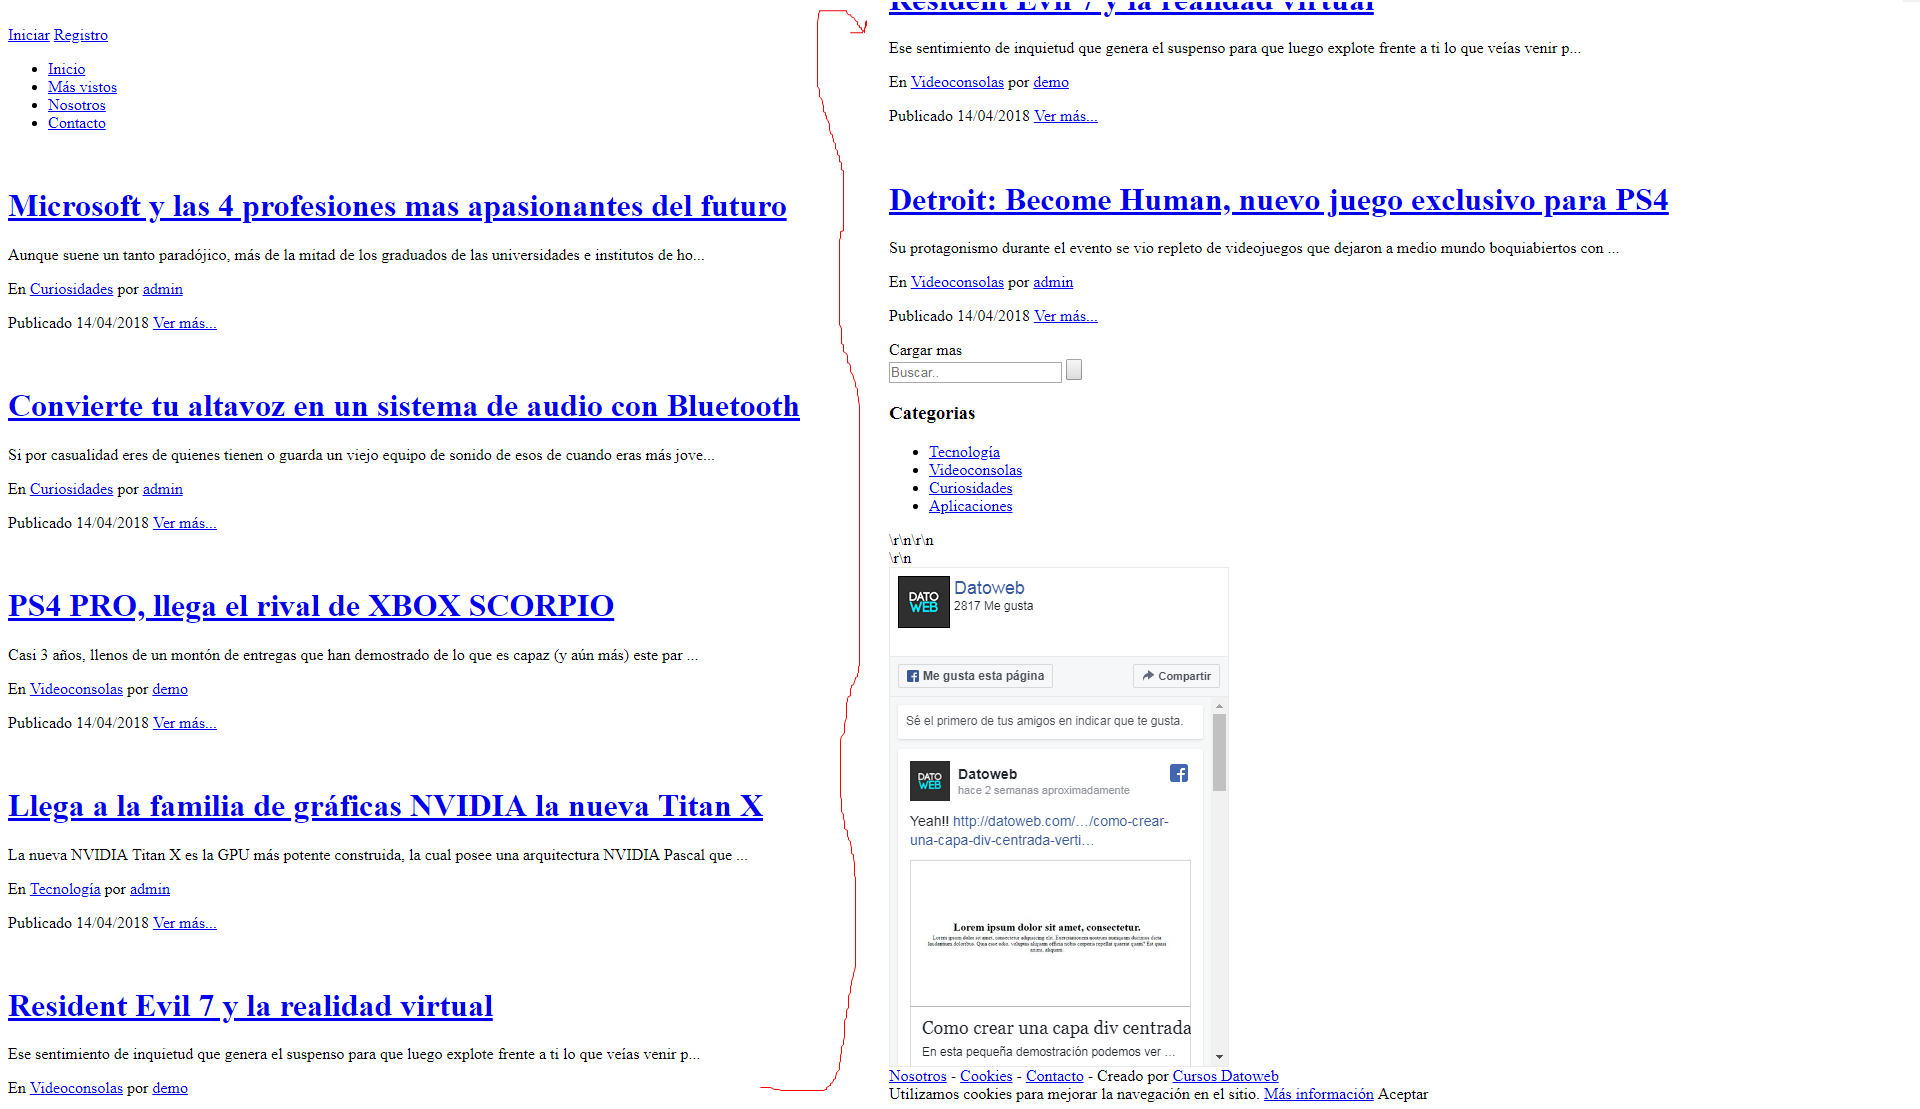Open the PS4 PRO article title
The image size is (1920, 1109).
310,606
